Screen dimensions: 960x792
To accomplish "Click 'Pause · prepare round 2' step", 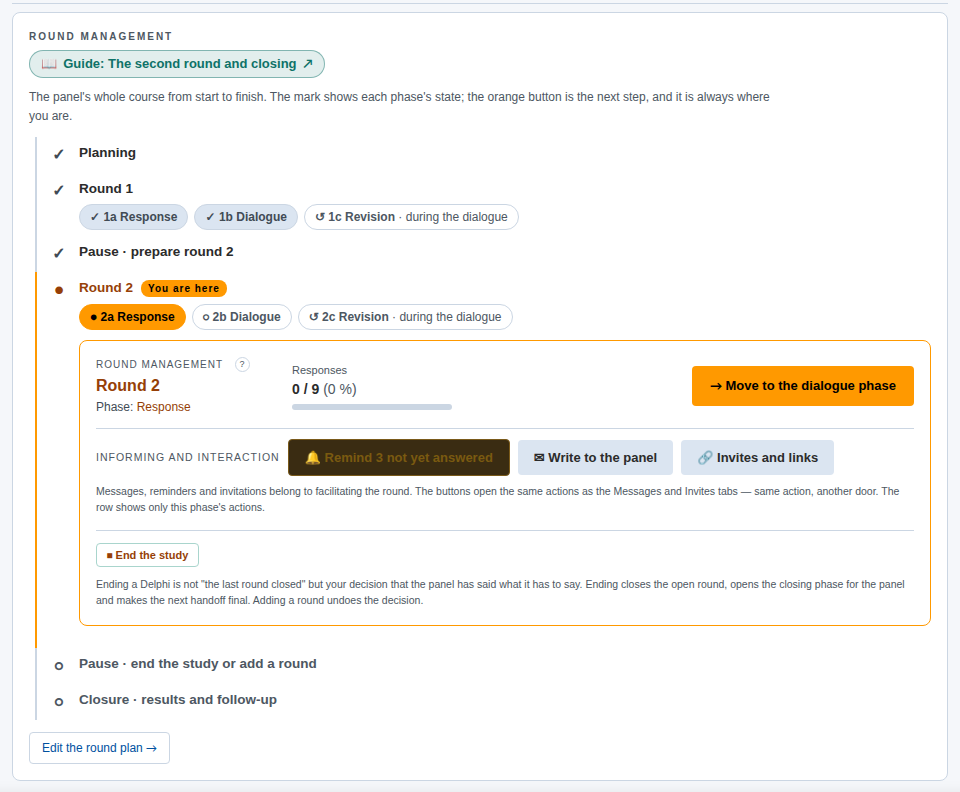I will coord(156,252).
